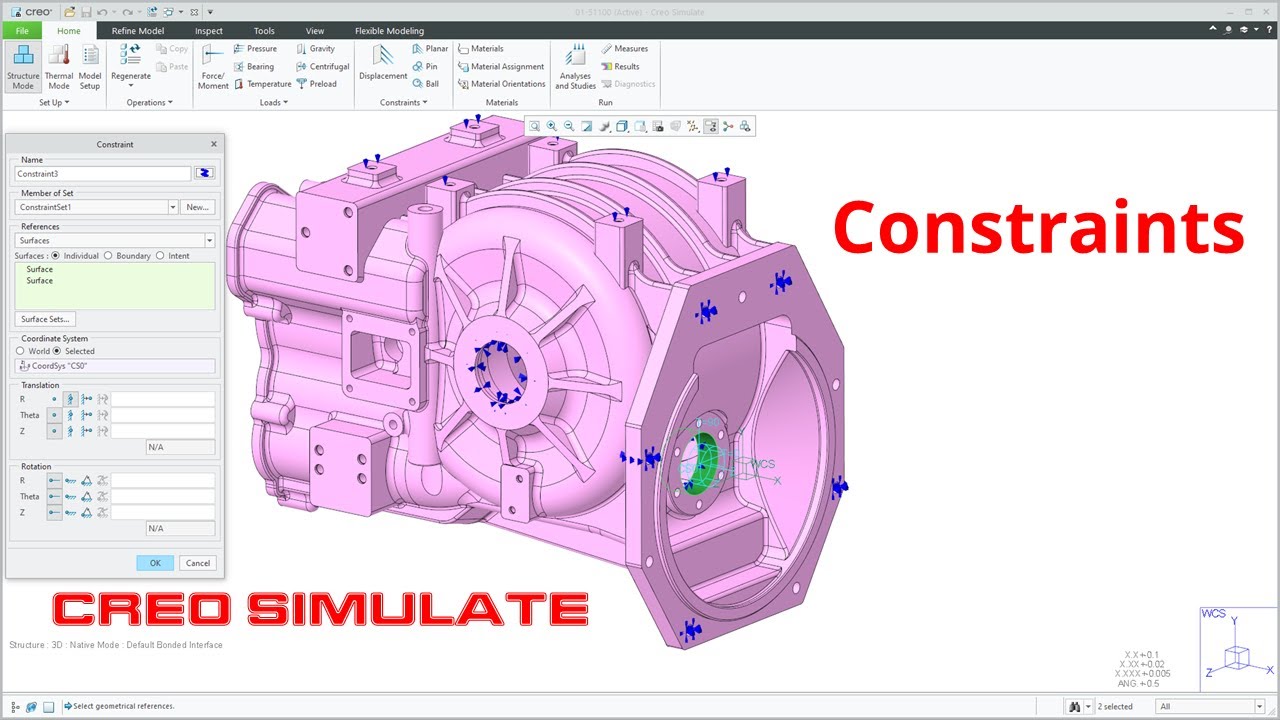Open Material Assignment
This screenshot has width=1280, height=720.
(501, 66)
